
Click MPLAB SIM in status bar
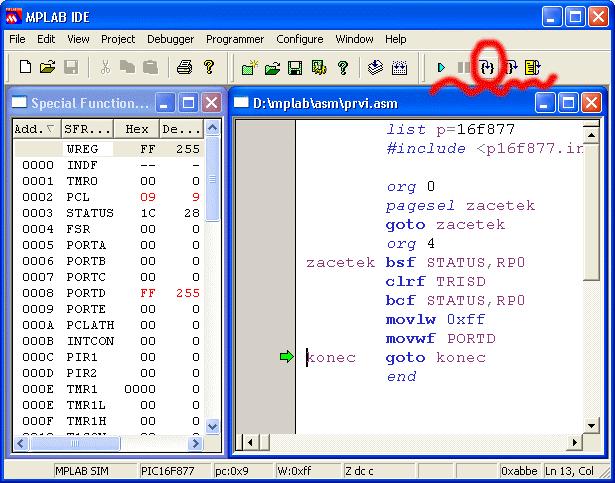click(x=82, y=471)
